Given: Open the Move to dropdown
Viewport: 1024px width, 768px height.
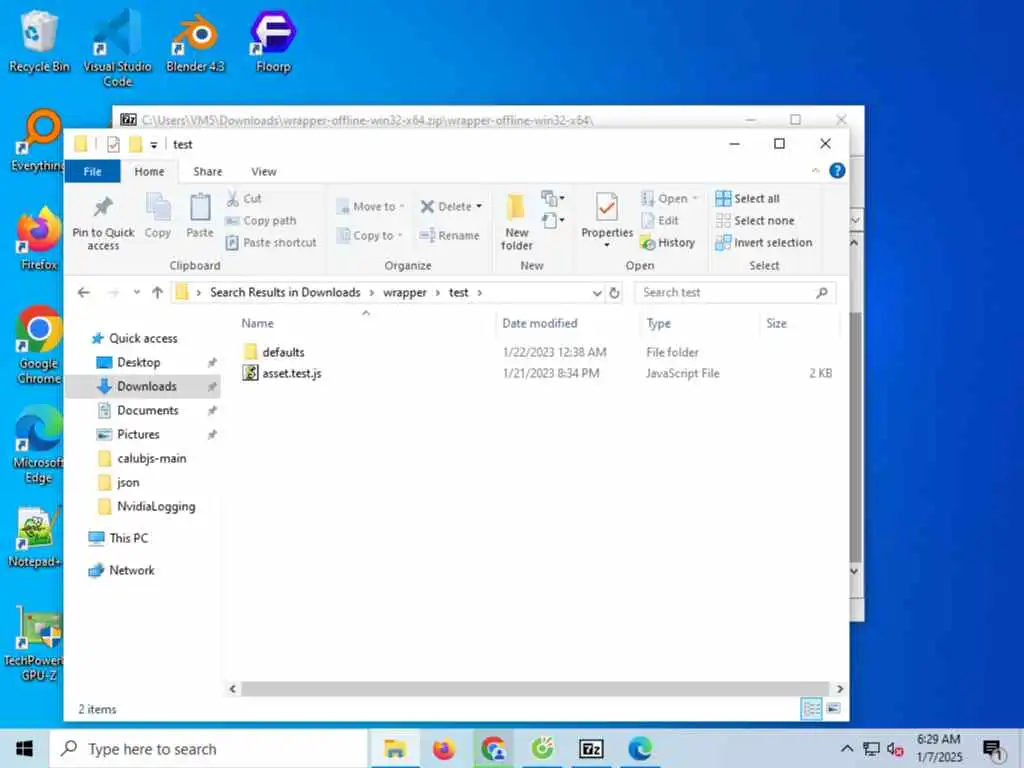Looking at the screenshot, I should pyautogui.click(x=370, y=206).
